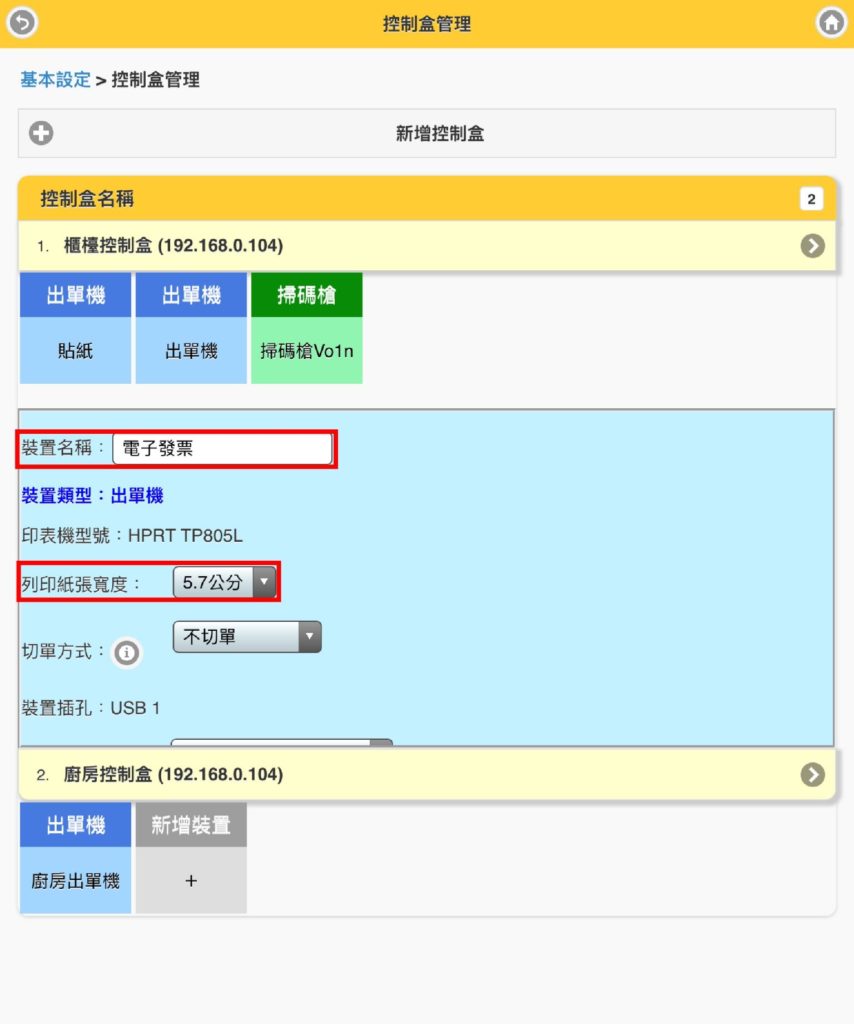Select the 貼紙 device tile

(75, 351)
